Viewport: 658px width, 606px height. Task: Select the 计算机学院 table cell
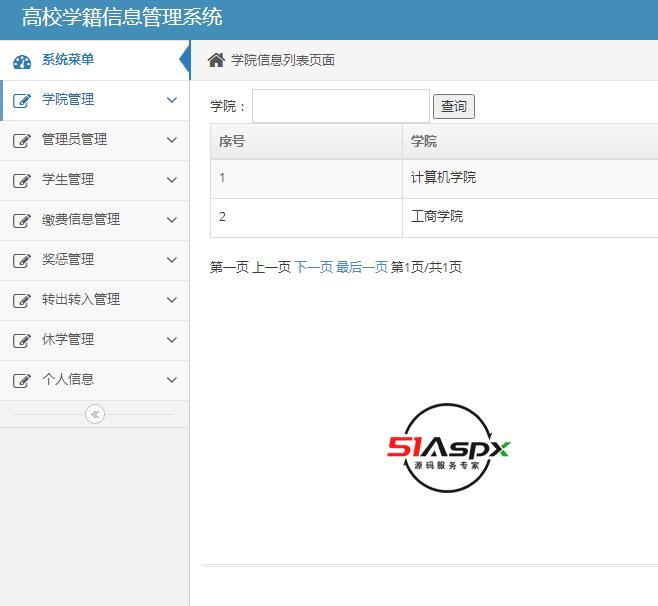(530, 179)
